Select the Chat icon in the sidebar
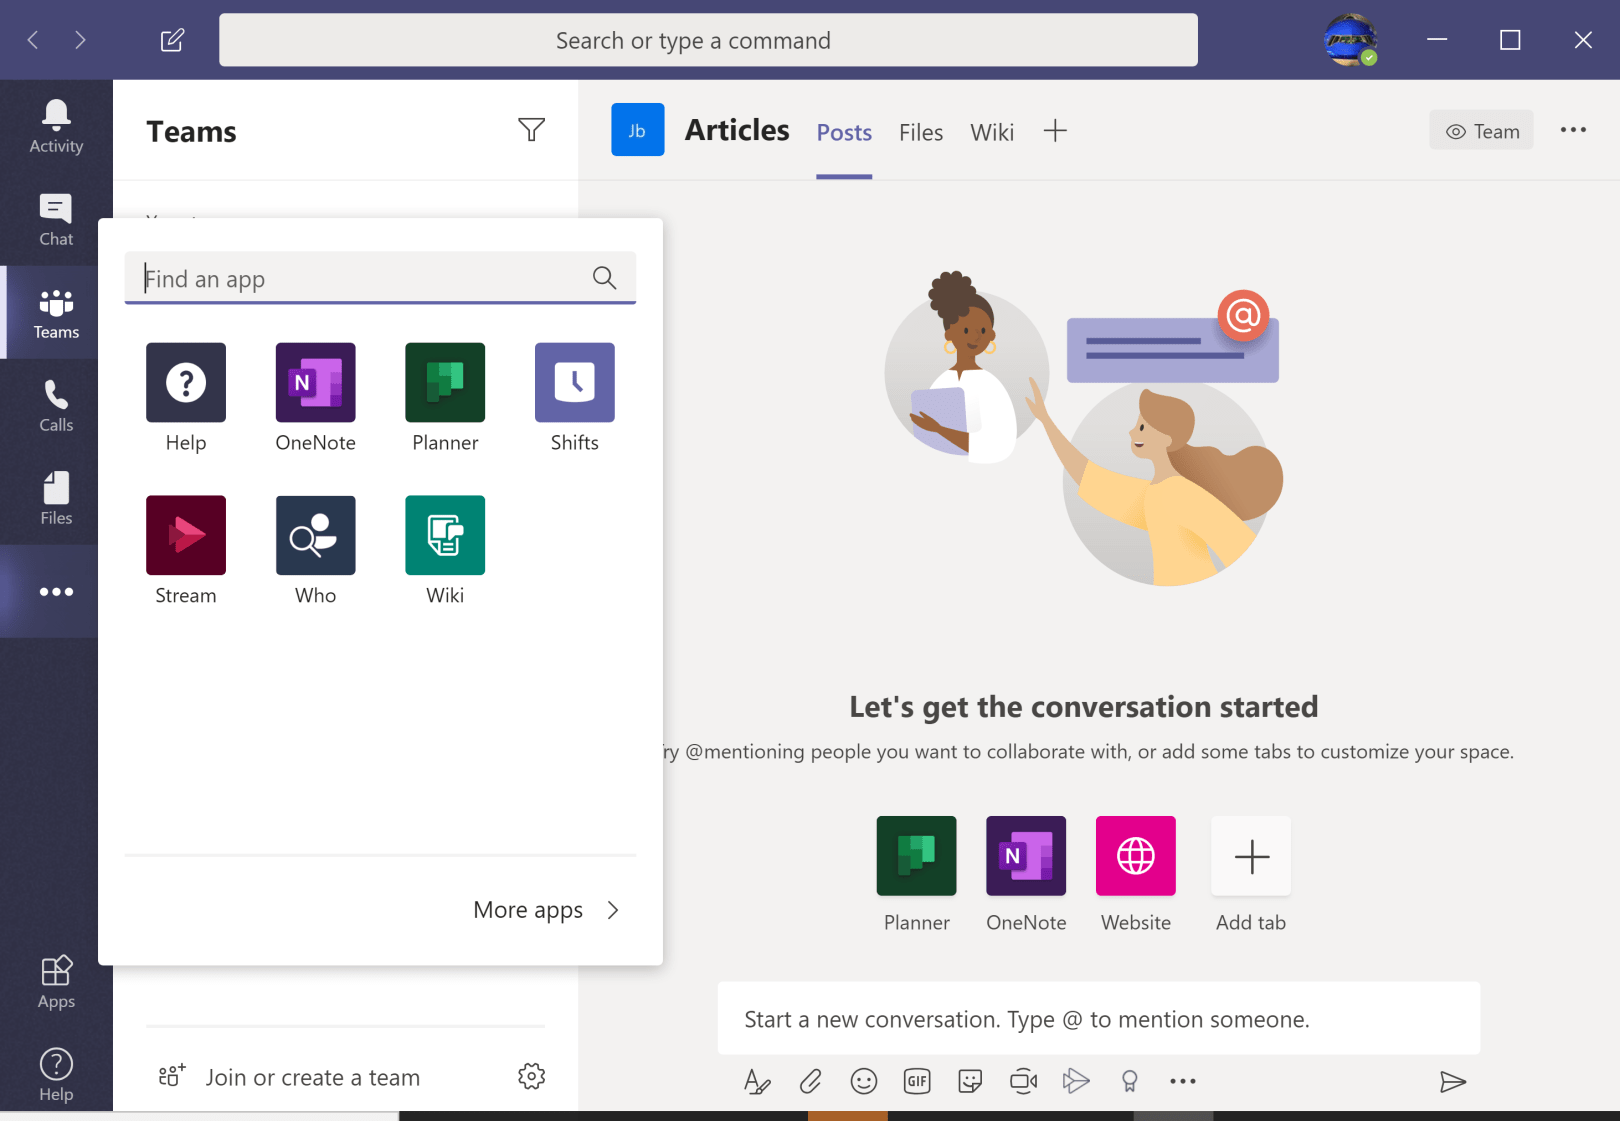Image resolution: width=1620 pixels, height=1121 pixels. coord(55,217)
